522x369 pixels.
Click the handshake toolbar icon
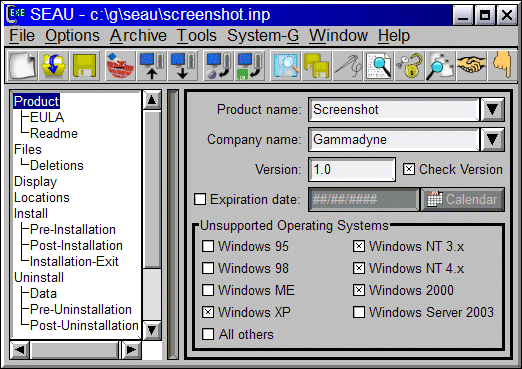(472, 65)
